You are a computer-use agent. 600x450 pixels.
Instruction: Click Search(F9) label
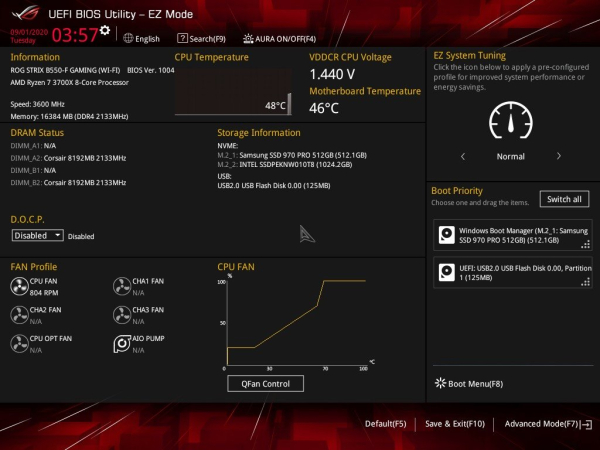click(x=207, y=39)
